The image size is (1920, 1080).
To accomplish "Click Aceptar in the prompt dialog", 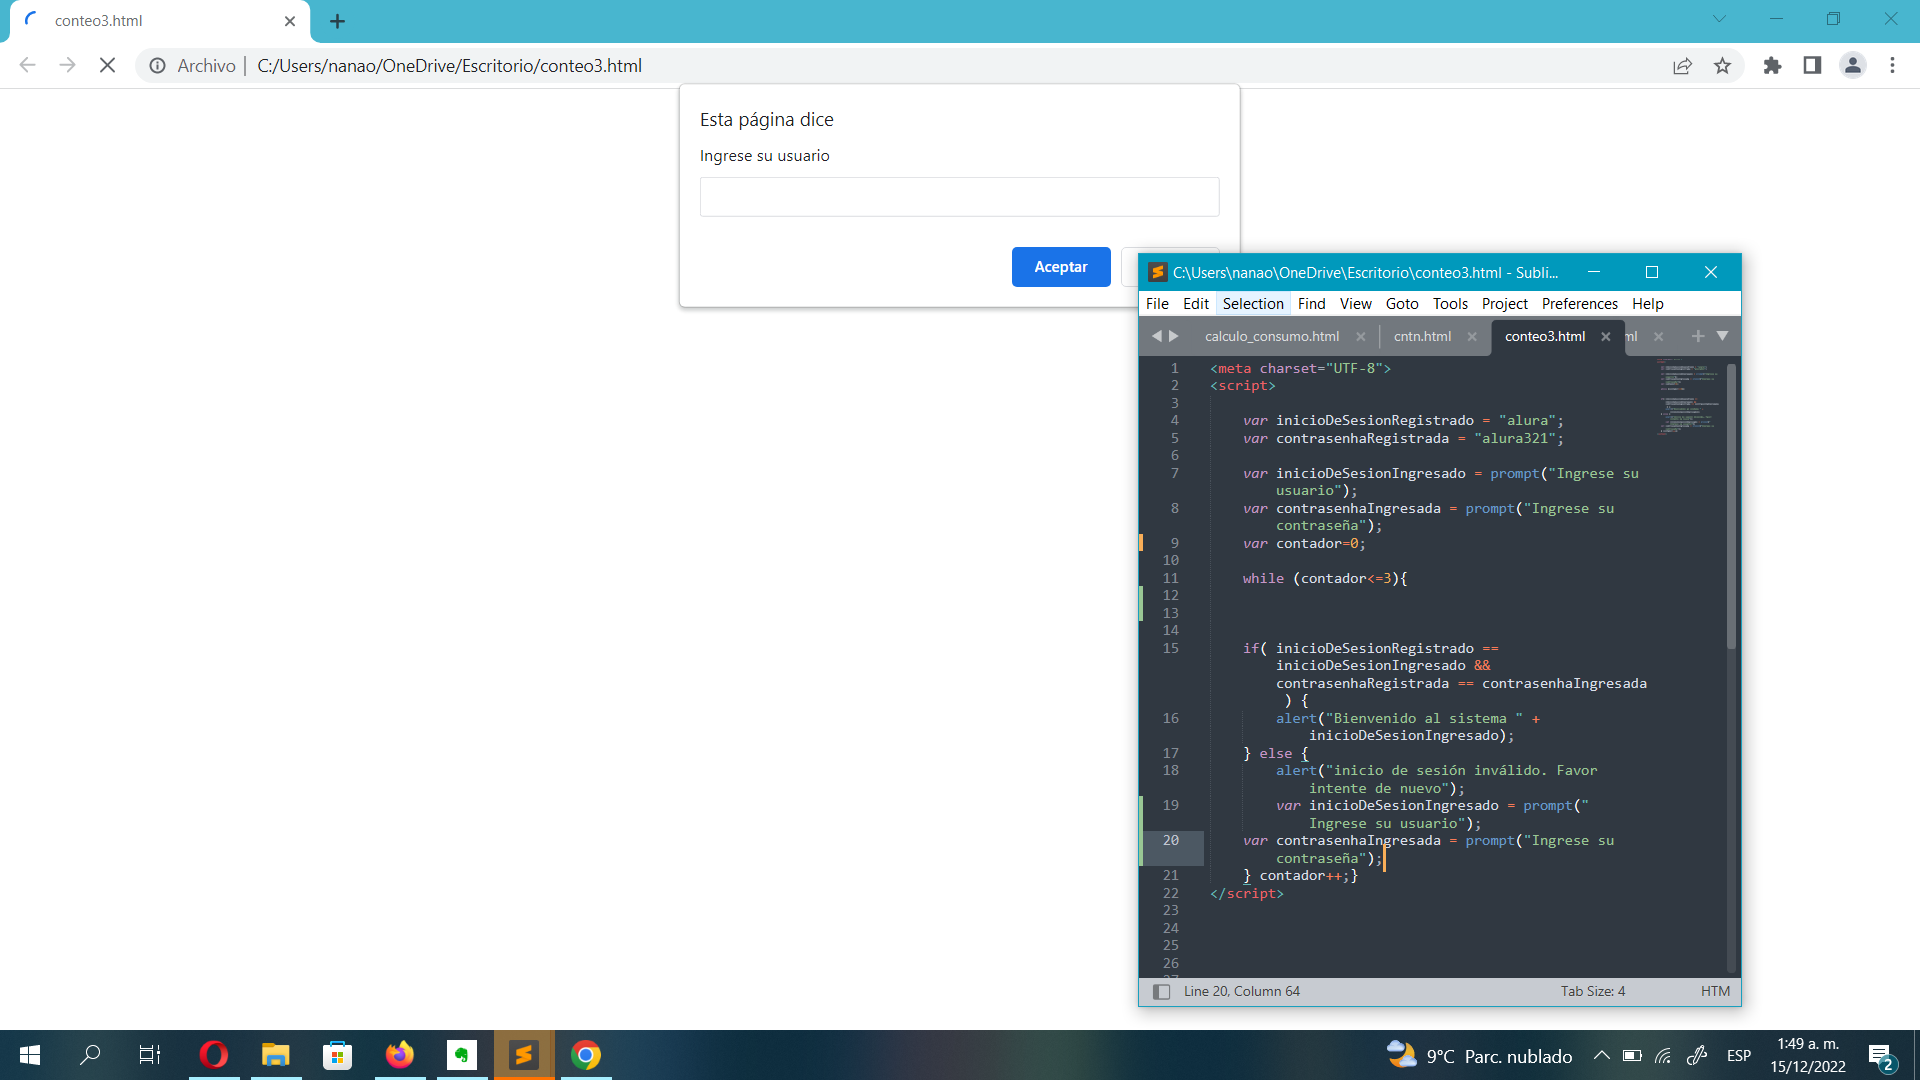I will tap(1061, 267).
